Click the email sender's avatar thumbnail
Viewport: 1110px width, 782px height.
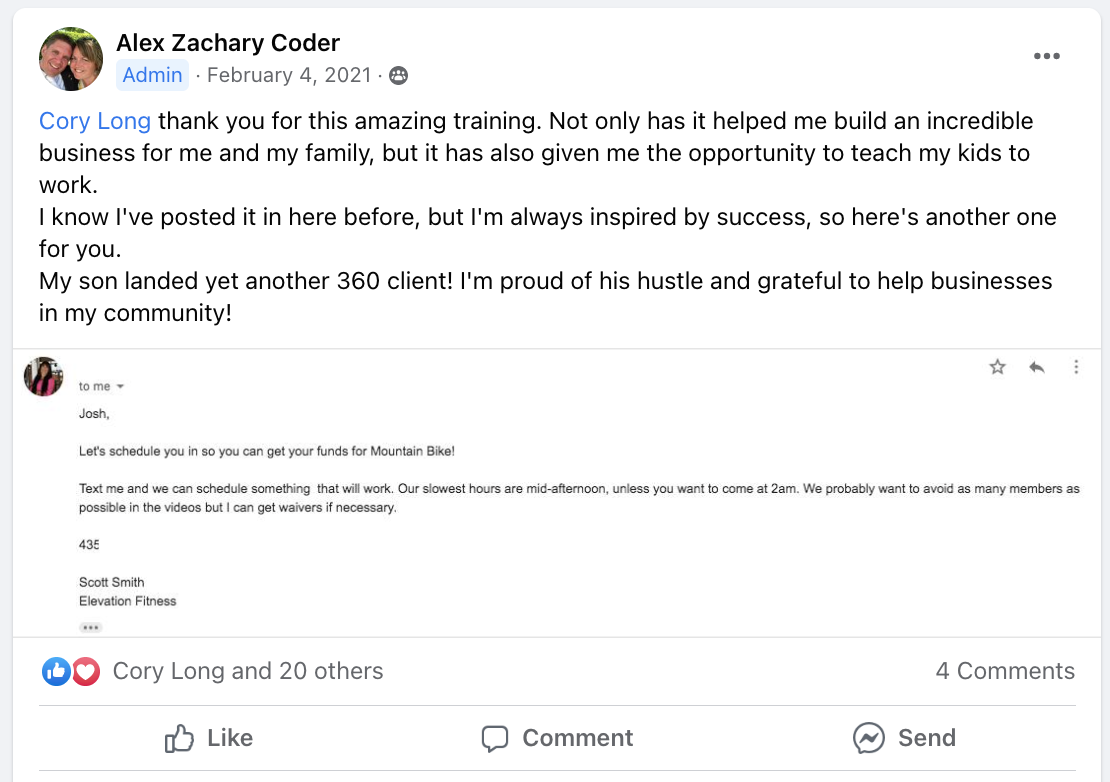[x=44, y=376]
